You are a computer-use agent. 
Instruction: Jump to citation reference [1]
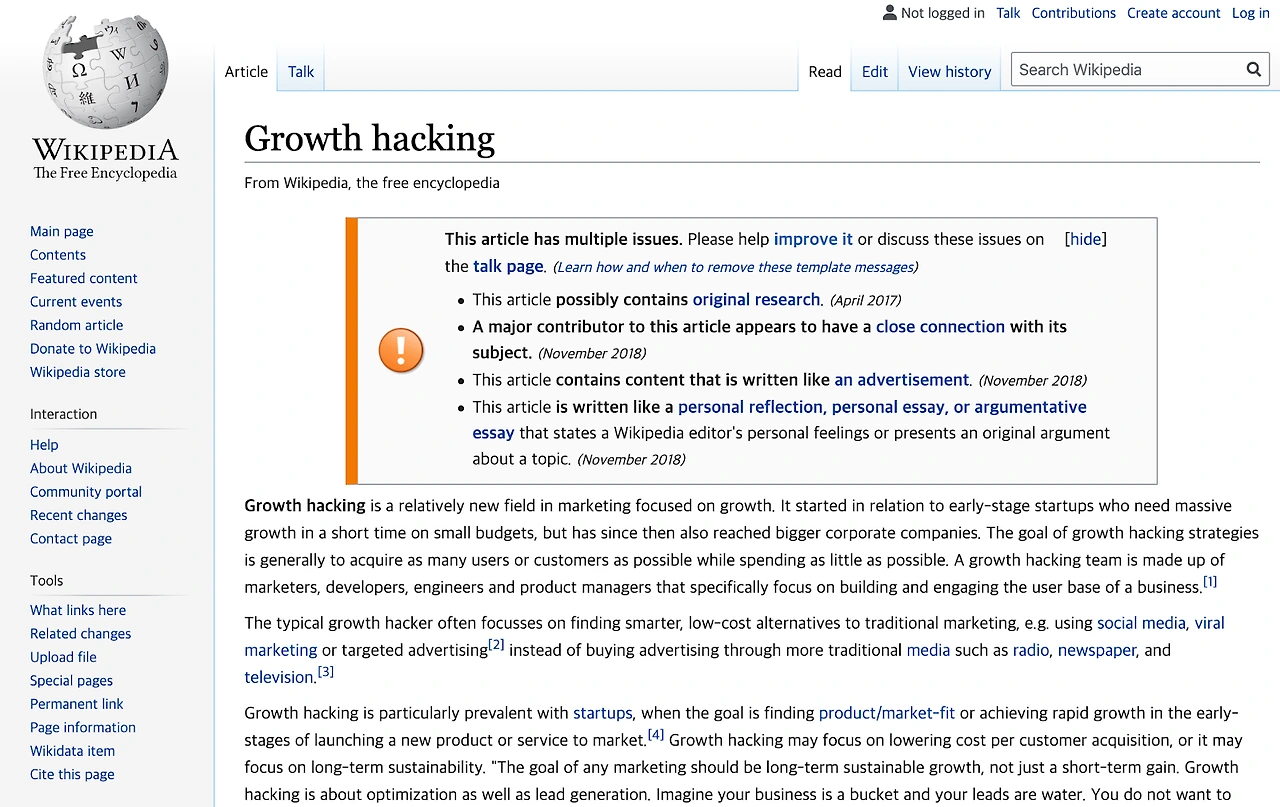click(1210, 582)
